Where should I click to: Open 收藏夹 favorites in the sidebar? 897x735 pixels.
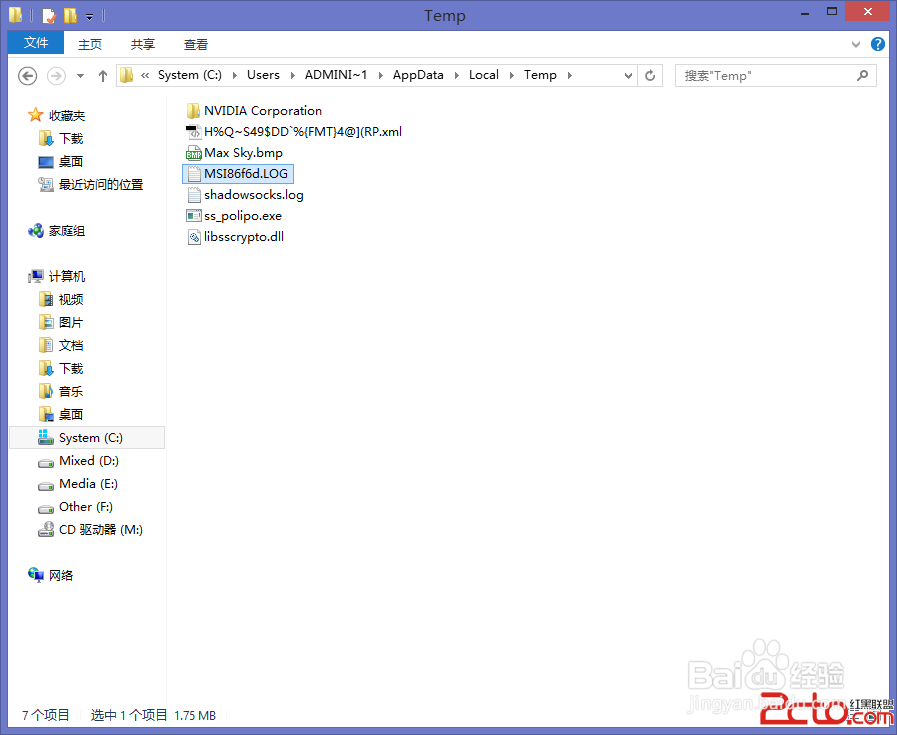pyautogui.click(x=57, y=116)
